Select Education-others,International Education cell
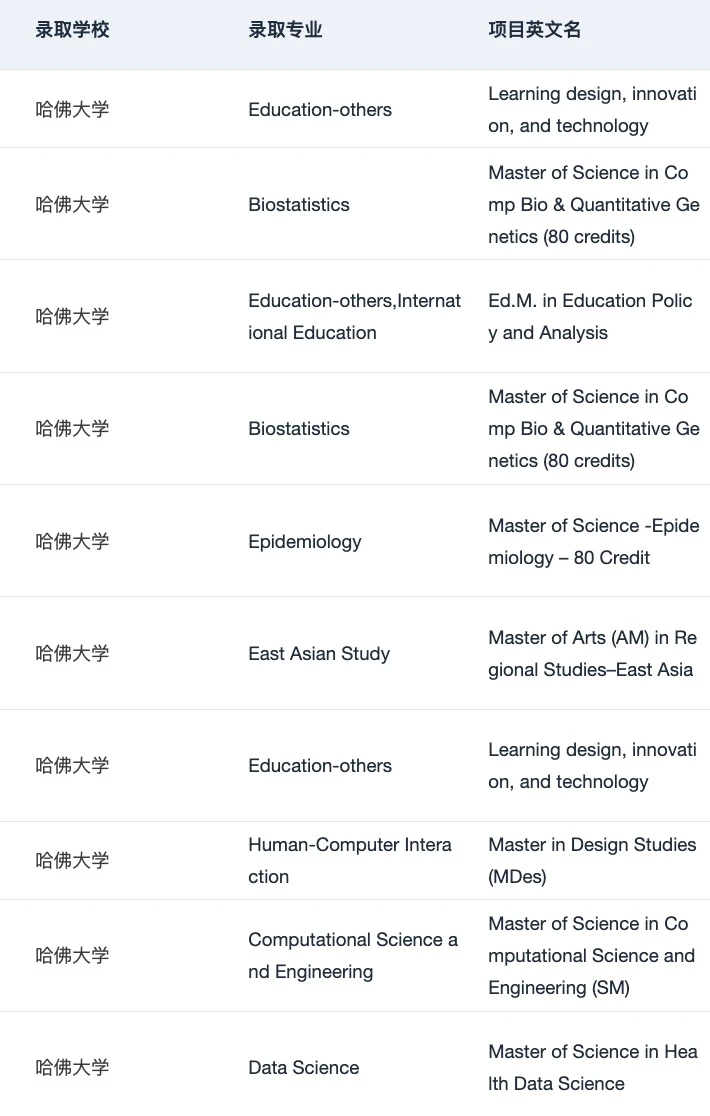The height and width of the screenshot is (1116, 710). pos(354,317)
